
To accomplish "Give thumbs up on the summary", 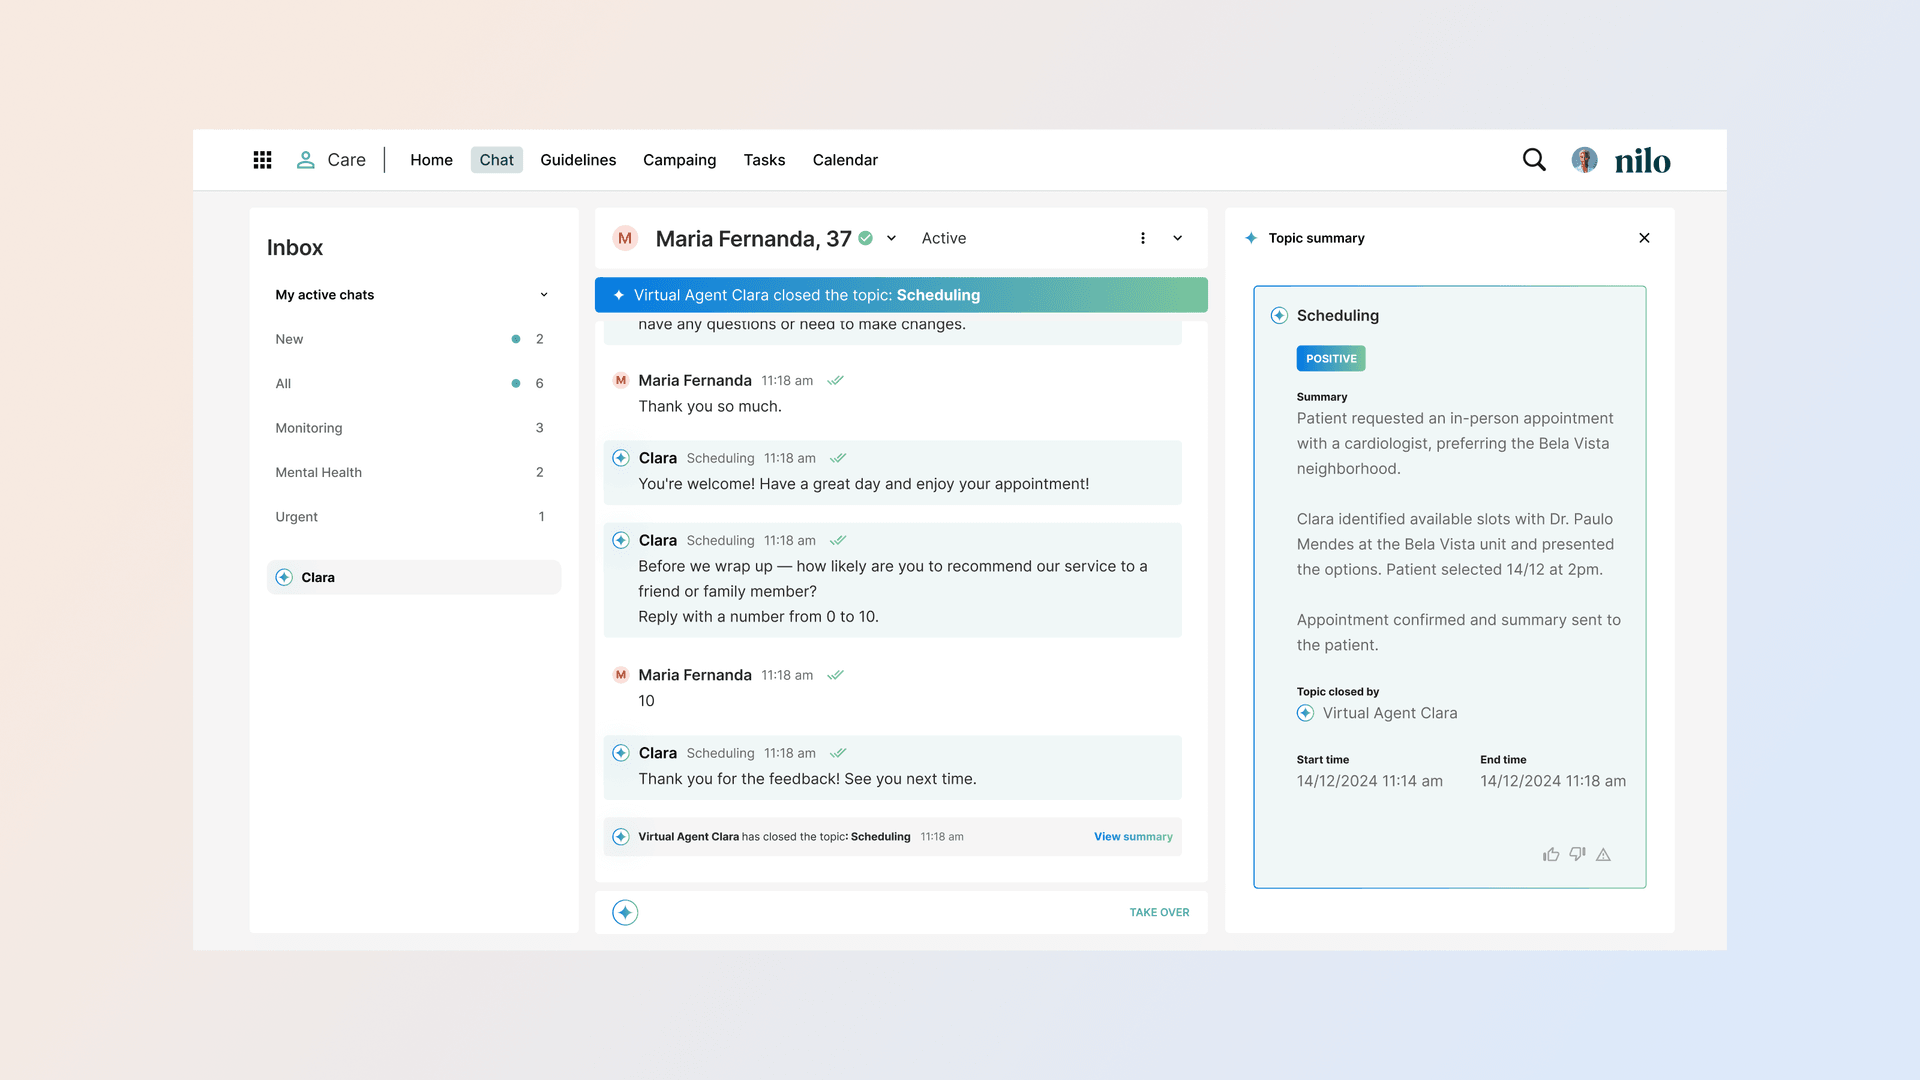I will 1551,854.
